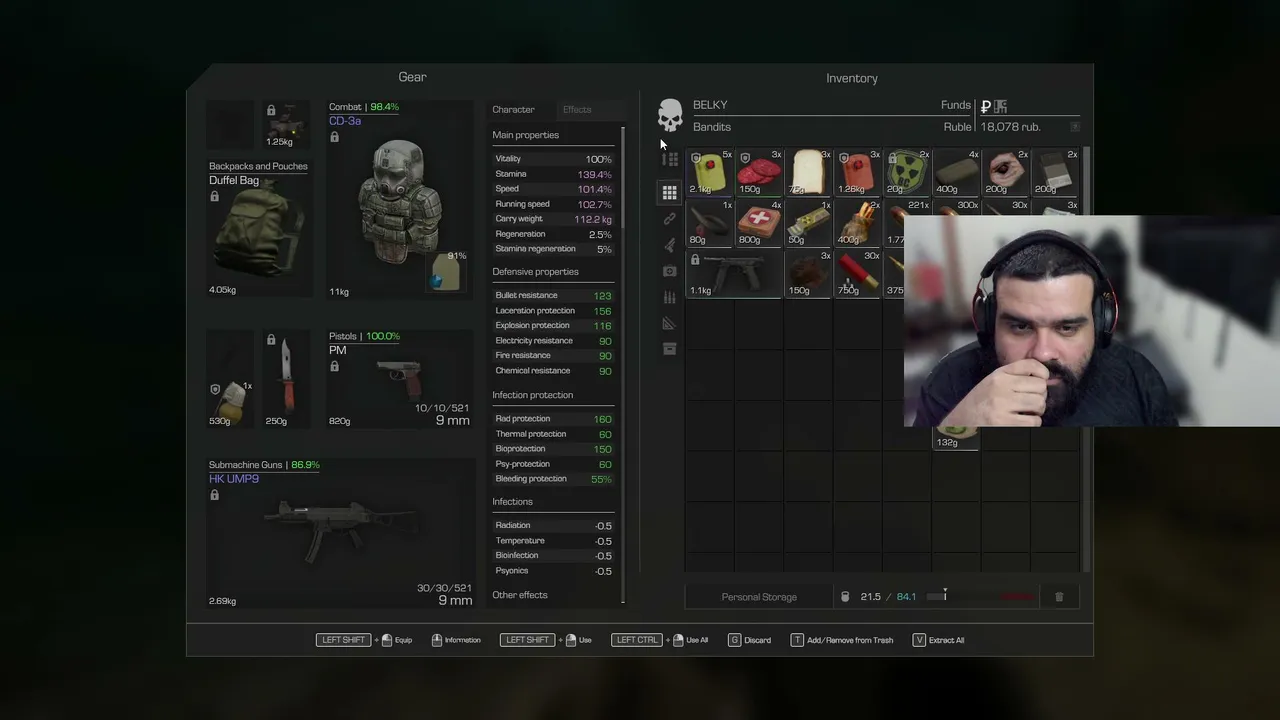Select the all-items grid filter
Screen dimensions: 1280x720
coord(670,192)
